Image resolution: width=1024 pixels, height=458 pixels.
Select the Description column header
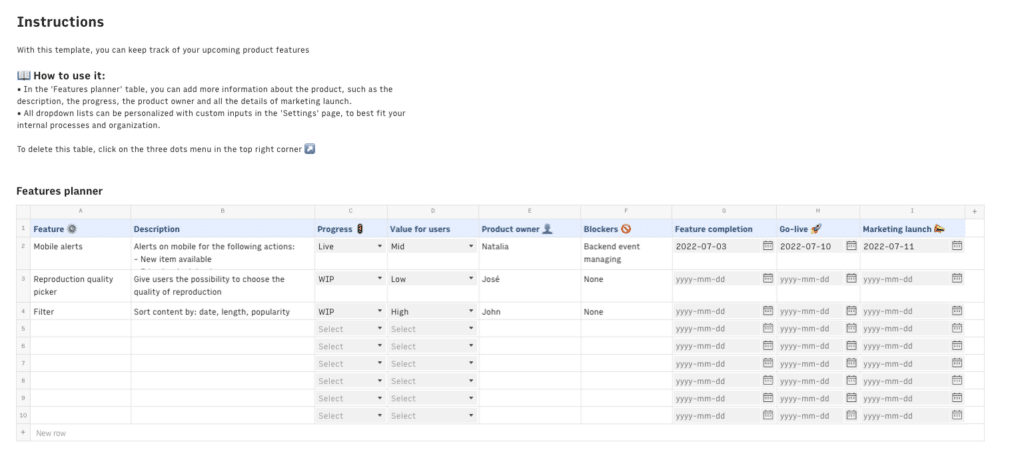pos(223,229)
